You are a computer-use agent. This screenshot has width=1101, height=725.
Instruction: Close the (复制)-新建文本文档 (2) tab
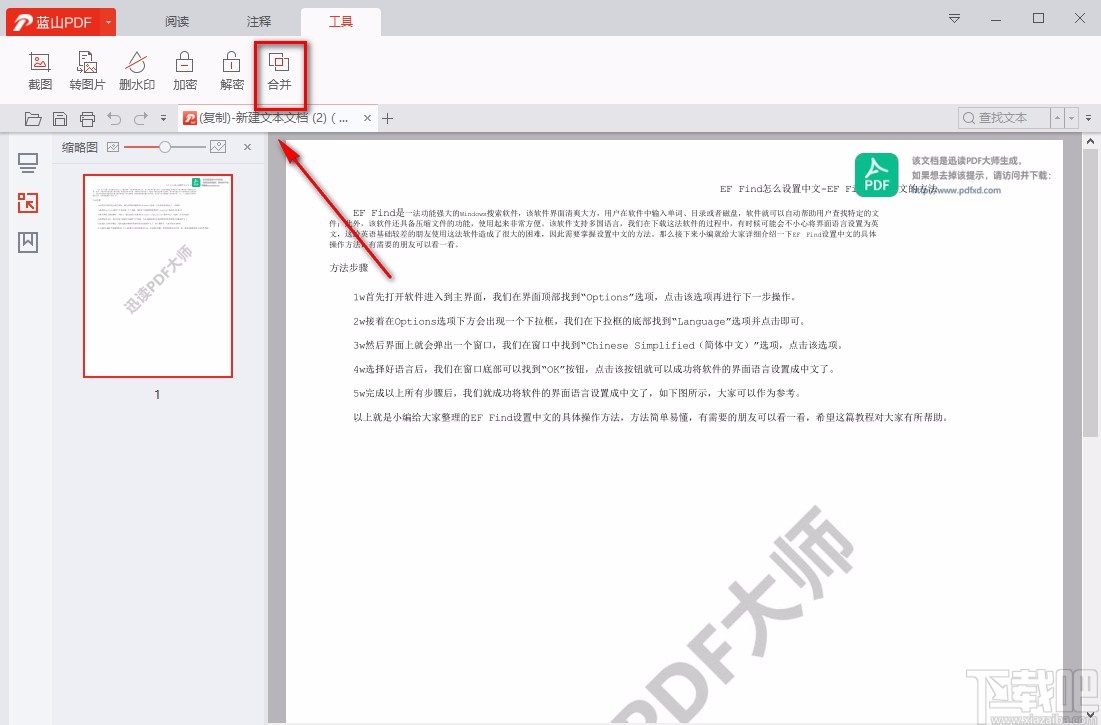click(x=367, y=119)
